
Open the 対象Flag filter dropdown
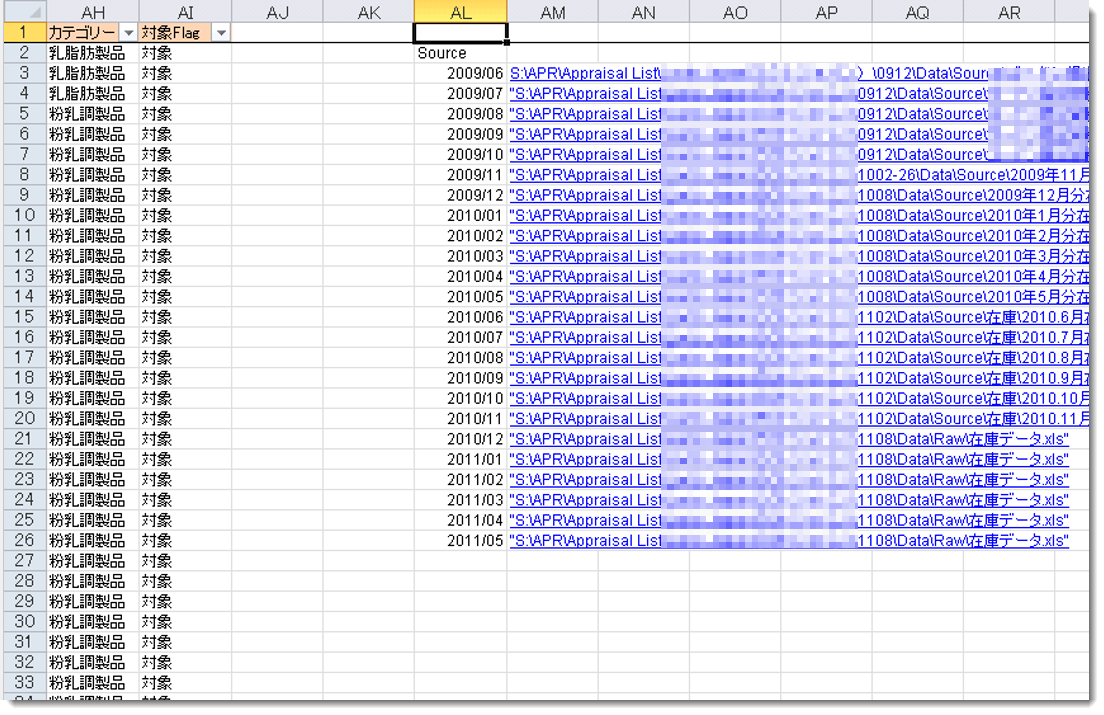221,33
